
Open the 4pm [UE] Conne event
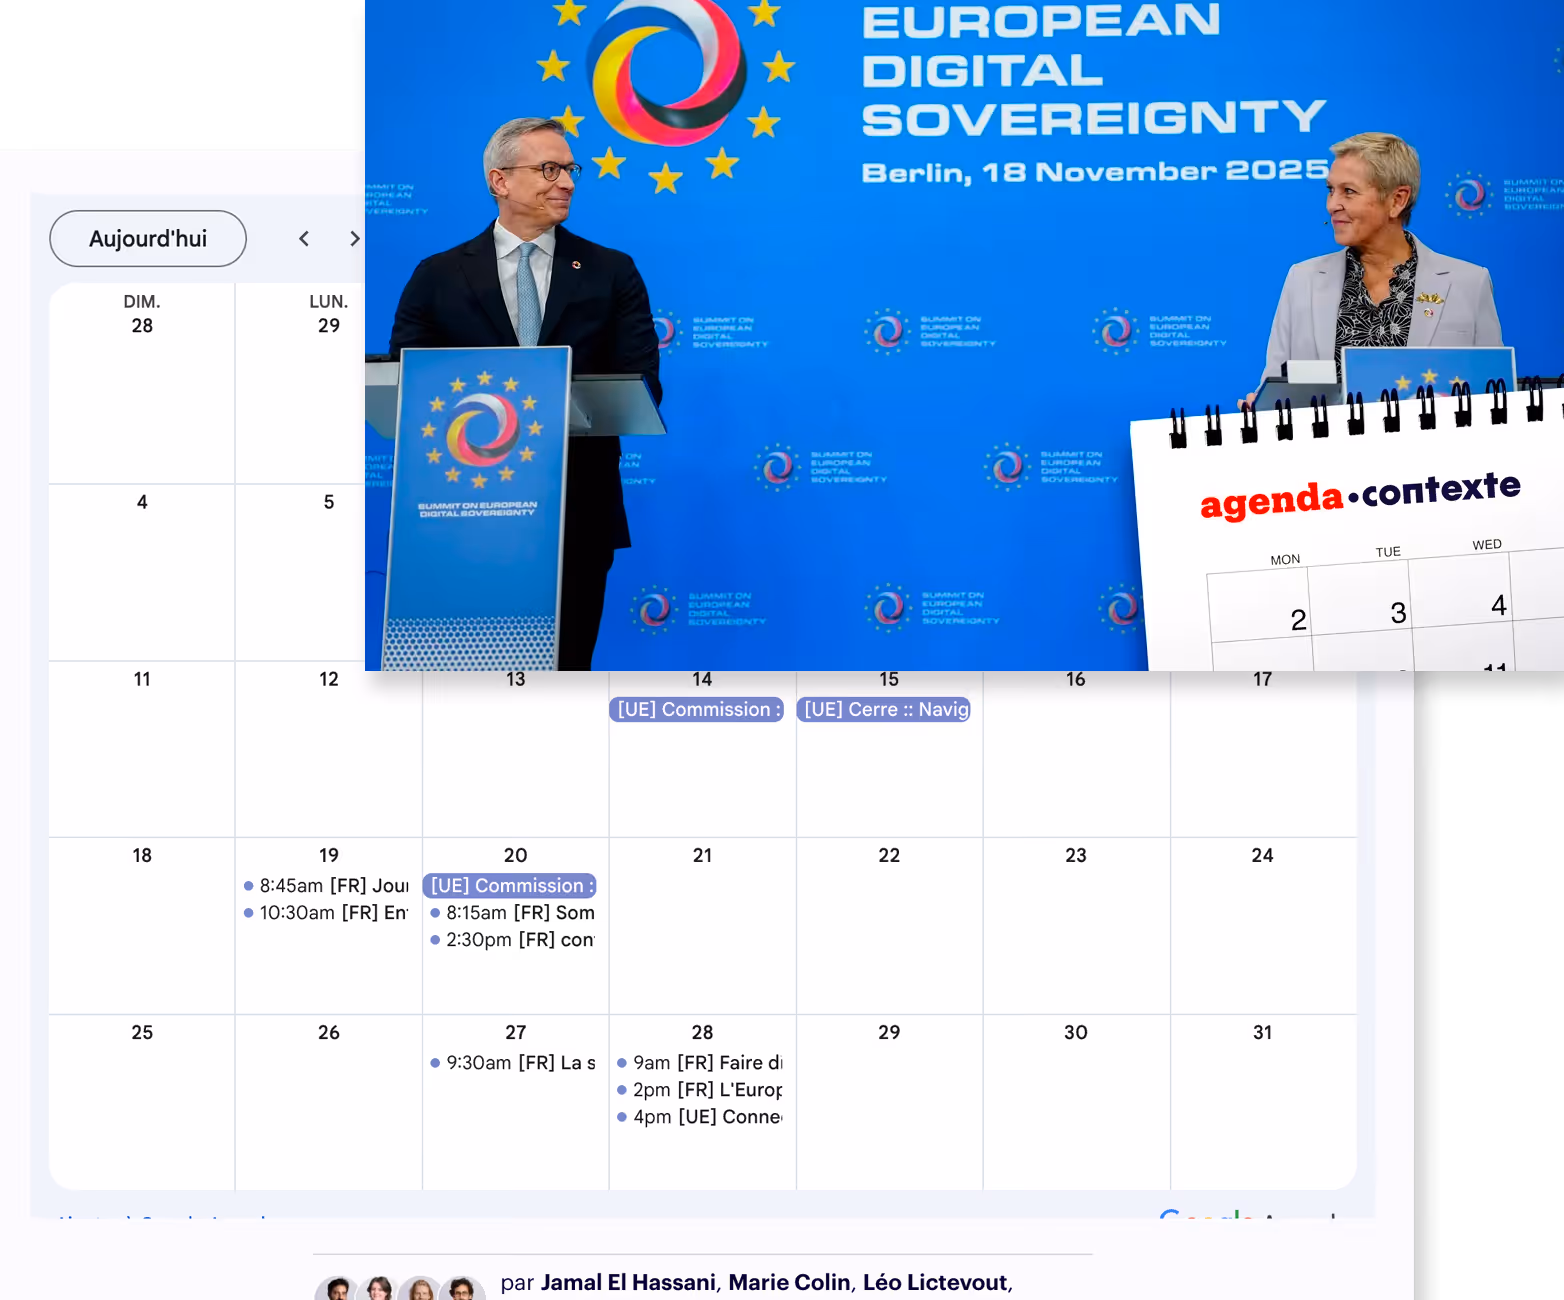coord(700,1117)
